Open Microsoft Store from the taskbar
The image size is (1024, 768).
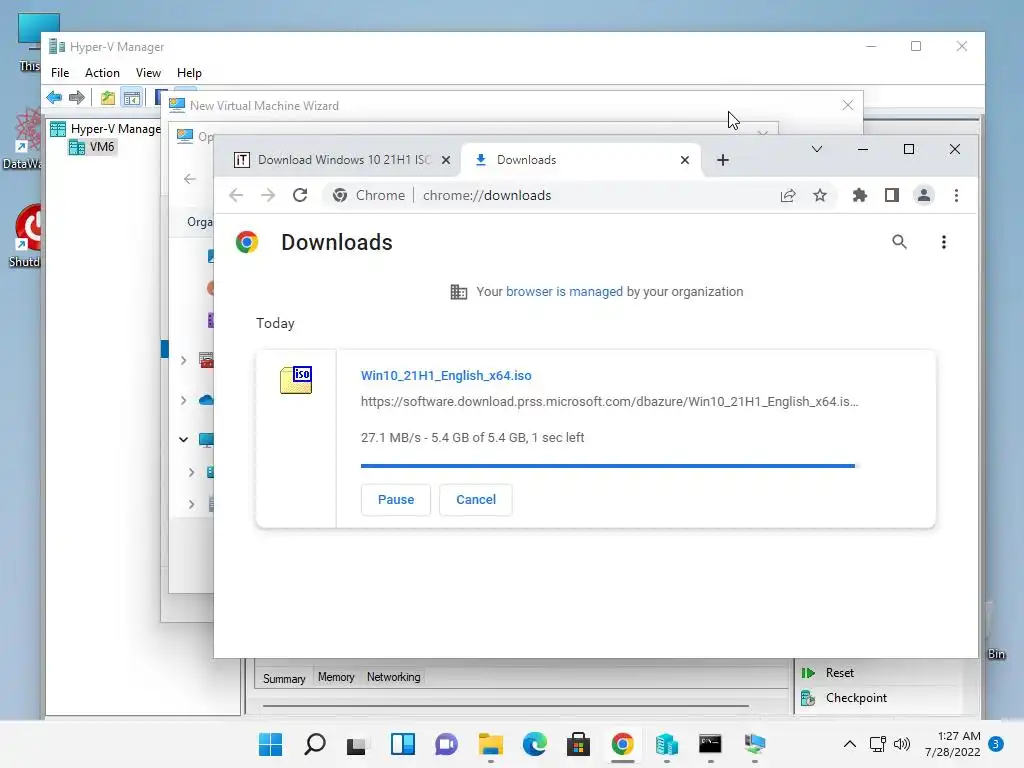(578, 744)
